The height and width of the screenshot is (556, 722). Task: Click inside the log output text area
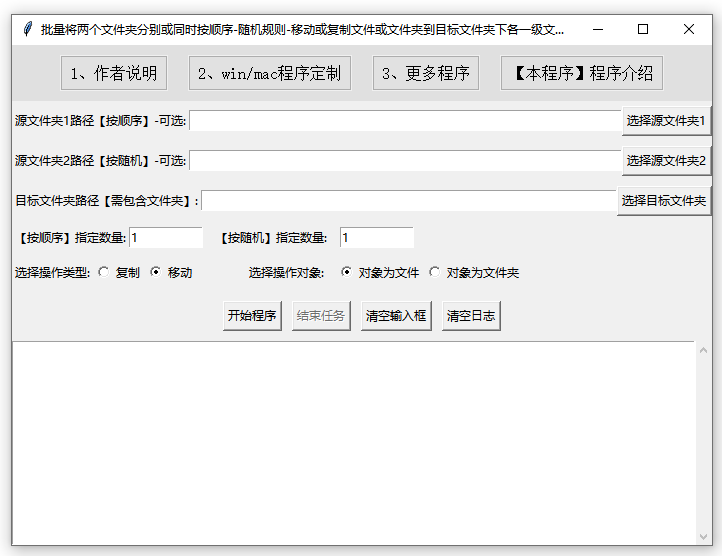click(x=353, y=443)
